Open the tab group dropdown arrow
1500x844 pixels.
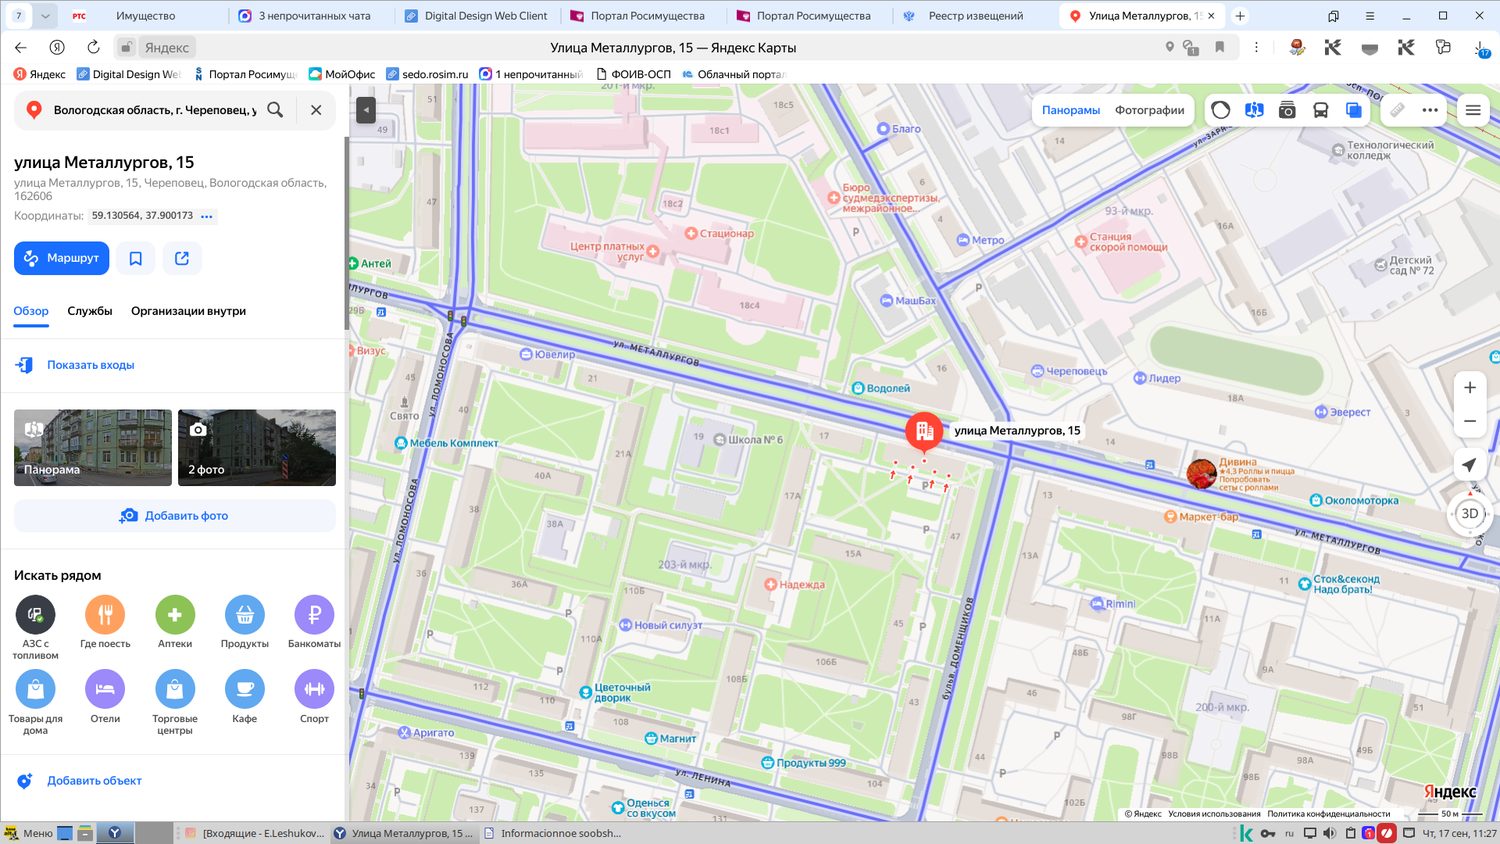tap(45, 16)
